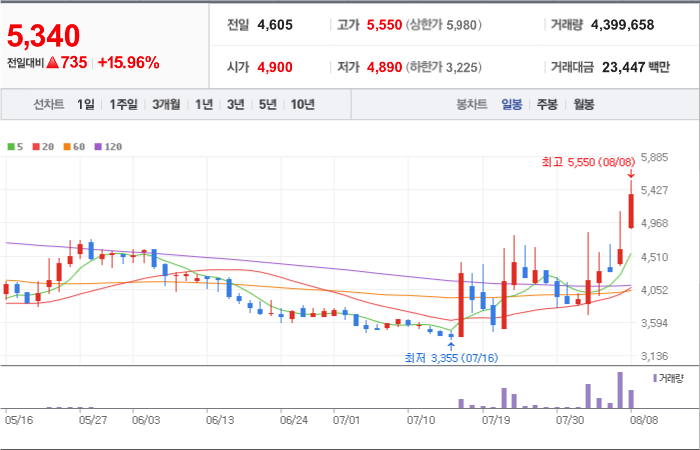Click the purple 거래량 volume legend marker

tap(655, 379)
